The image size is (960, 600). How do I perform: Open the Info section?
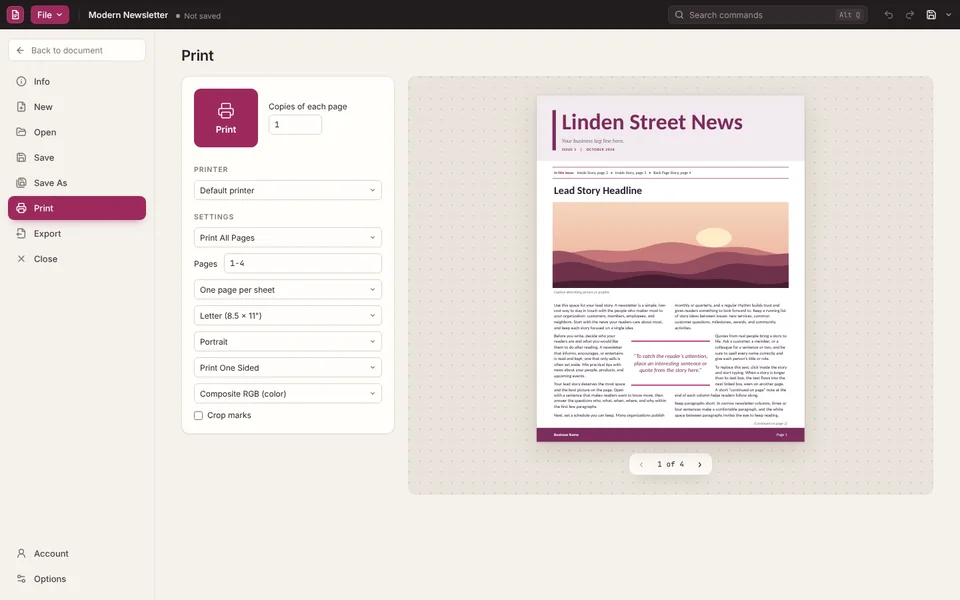[x=77, y=81]
